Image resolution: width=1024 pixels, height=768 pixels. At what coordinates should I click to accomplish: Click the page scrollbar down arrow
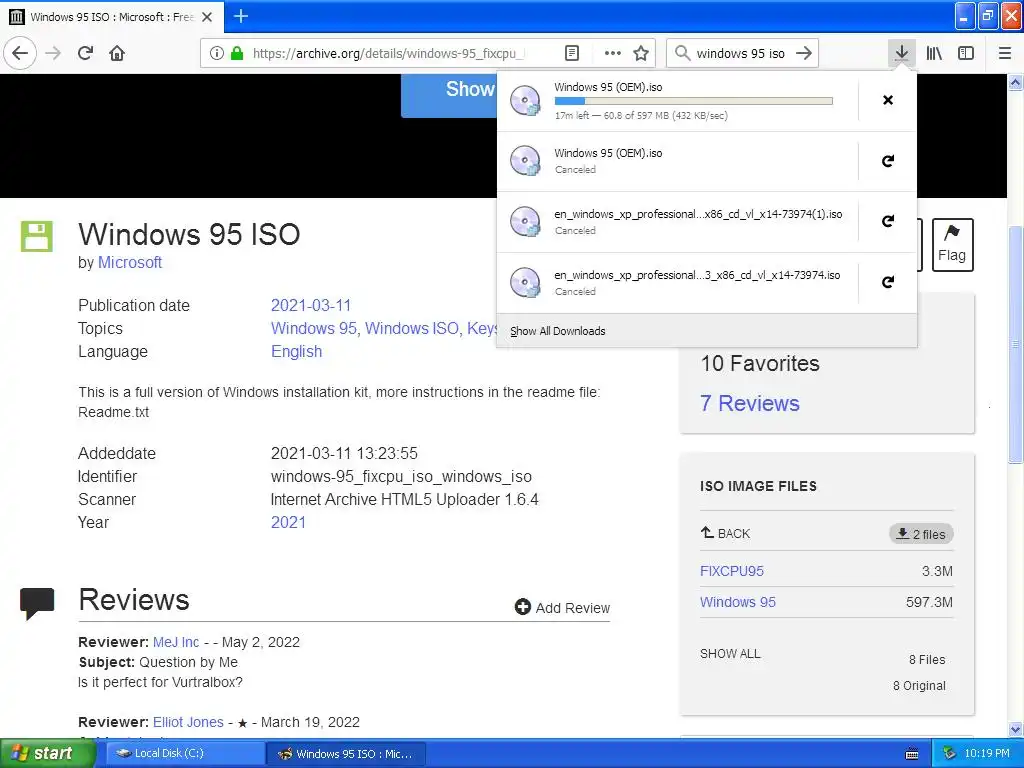point(1016,729)
